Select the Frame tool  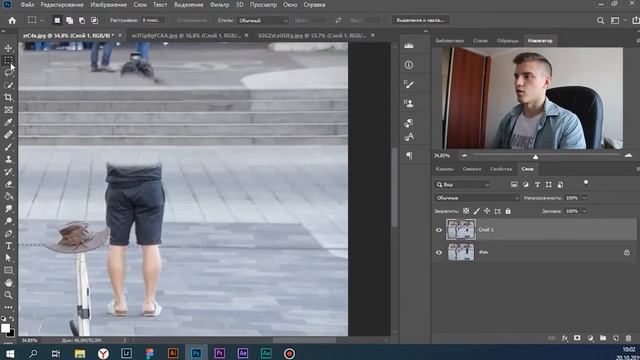click(x=8, y=109)
